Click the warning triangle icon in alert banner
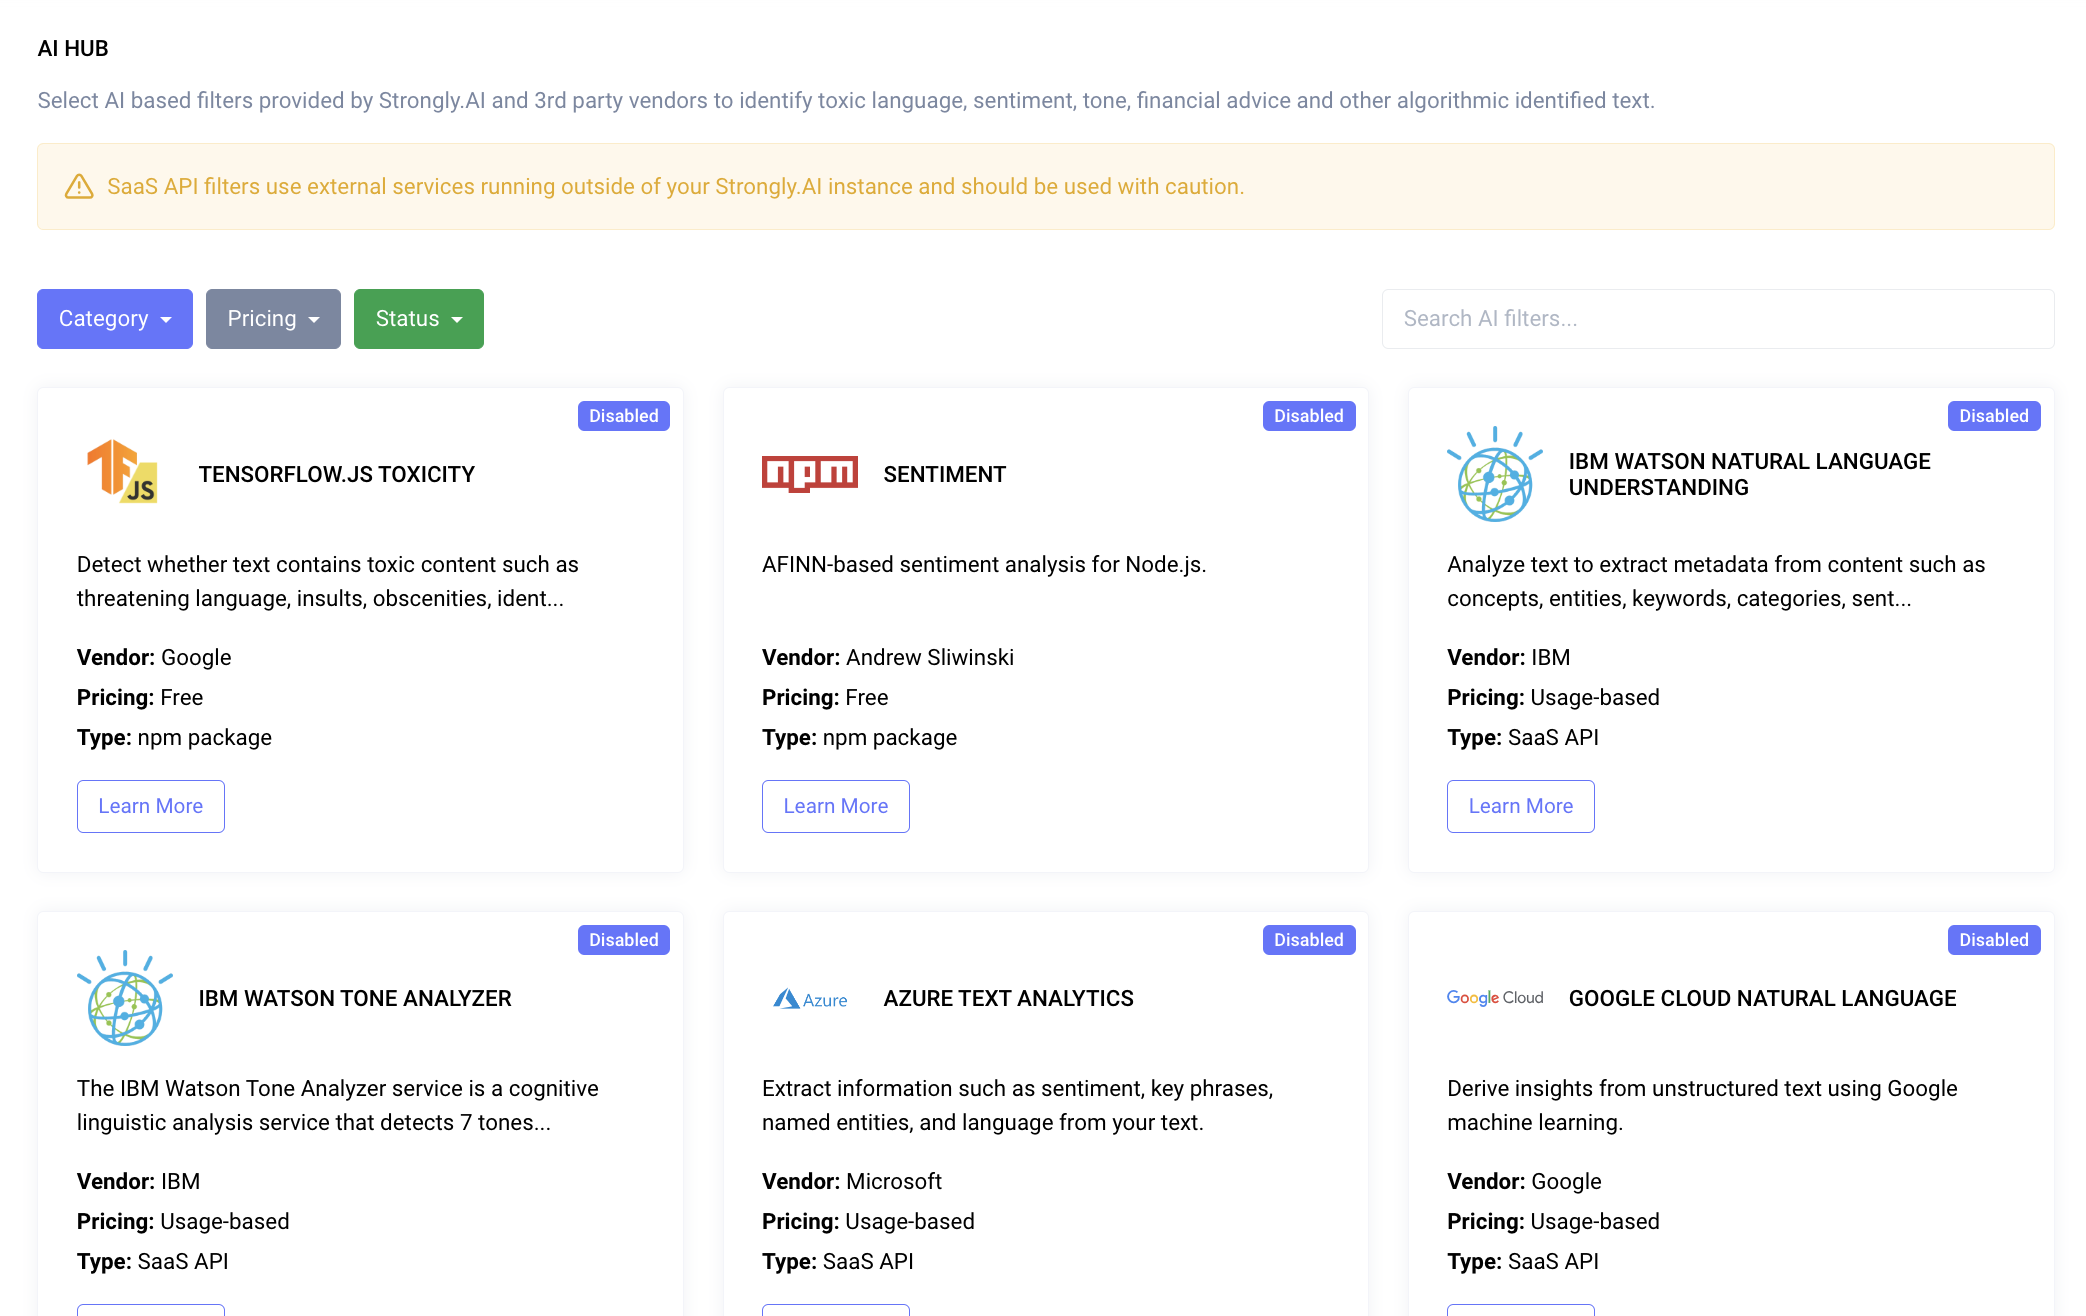The image size is (2086, 1316). [x=79, y=187]
